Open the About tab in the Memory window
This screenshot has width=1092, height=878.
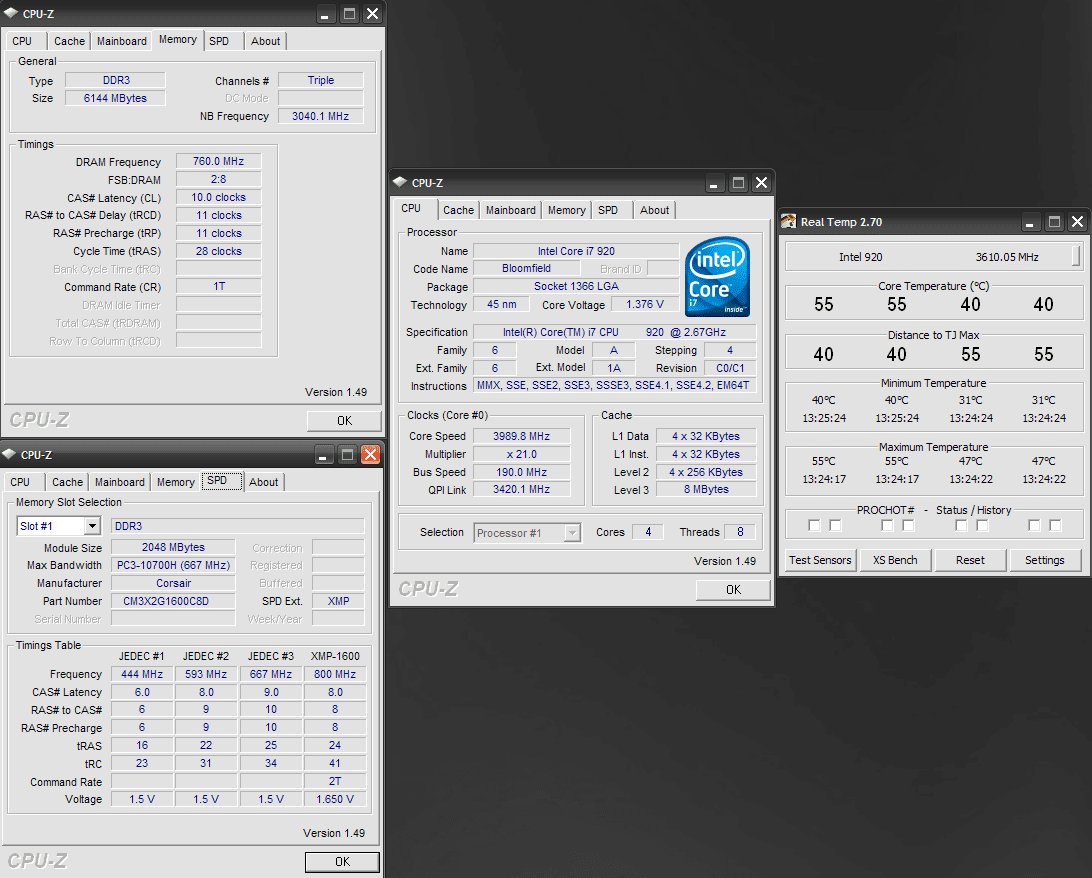pyautogui.click(x=265, y=41)
